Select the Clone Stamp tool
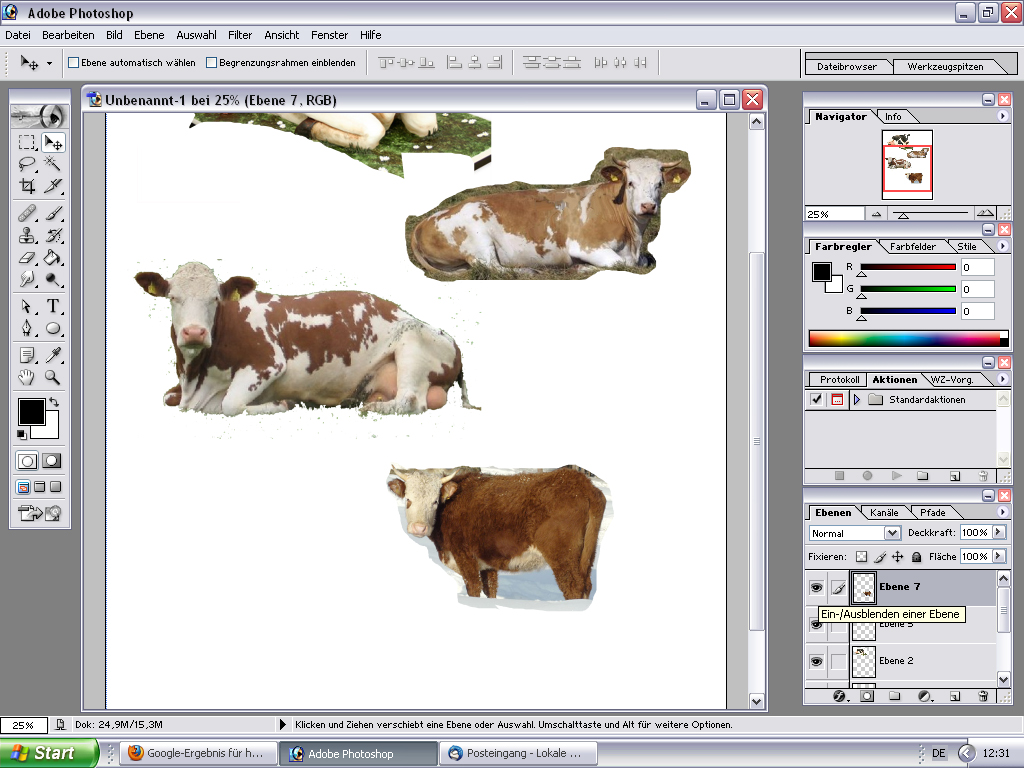The height and width of the screenshot is (768, 1024). pyautogui.click(x=27, y=235)
